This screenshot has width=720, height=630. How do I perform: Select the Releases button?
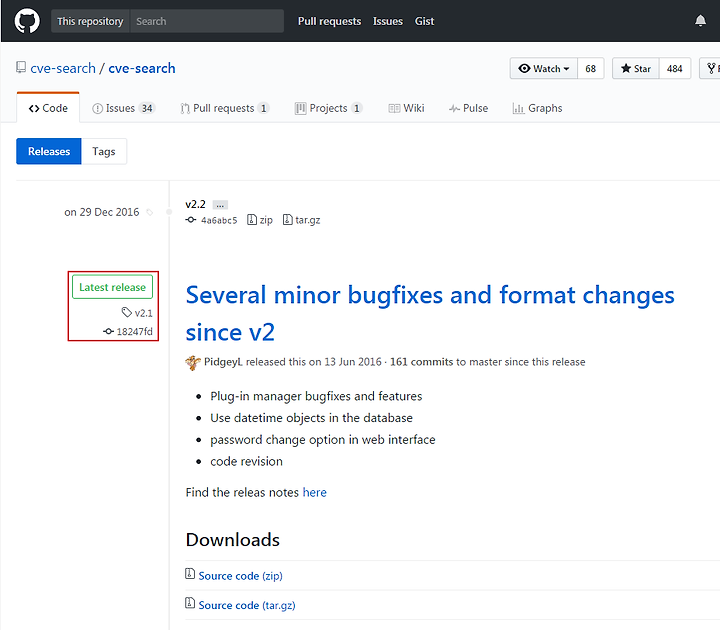(x=49, y=151)
